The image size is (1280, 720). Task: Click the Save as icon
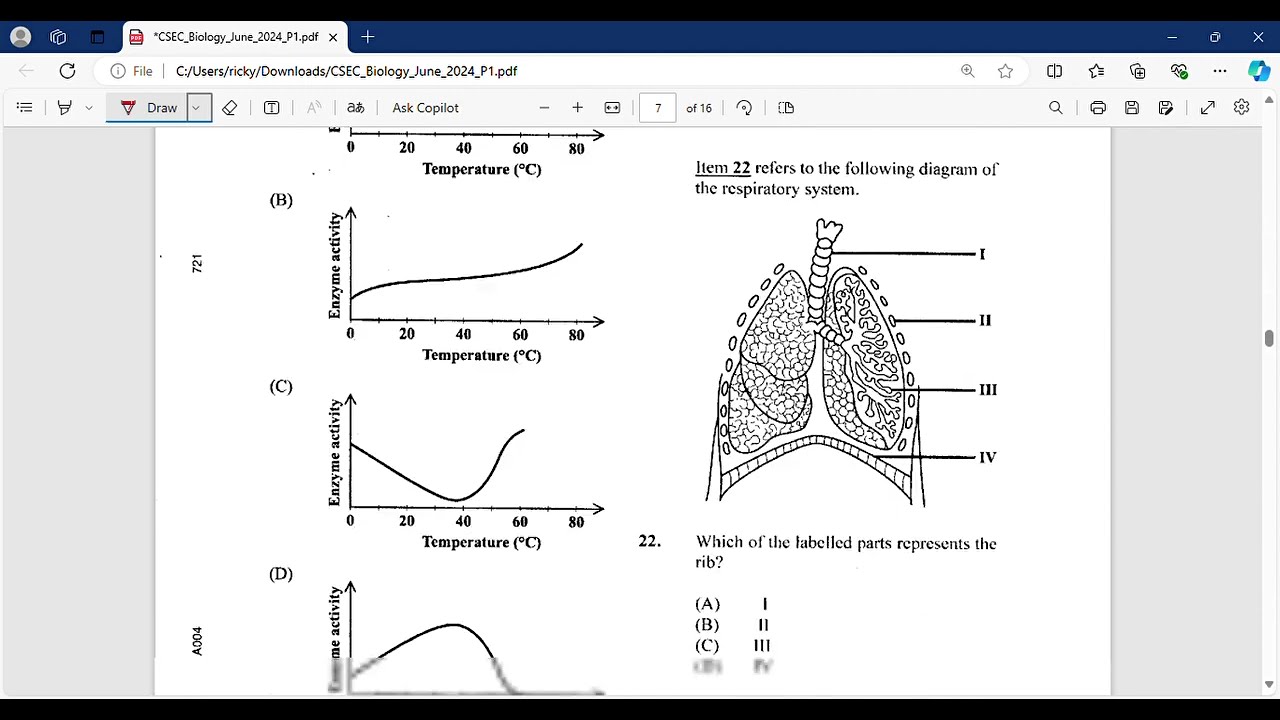click(x=1166, y=108)
